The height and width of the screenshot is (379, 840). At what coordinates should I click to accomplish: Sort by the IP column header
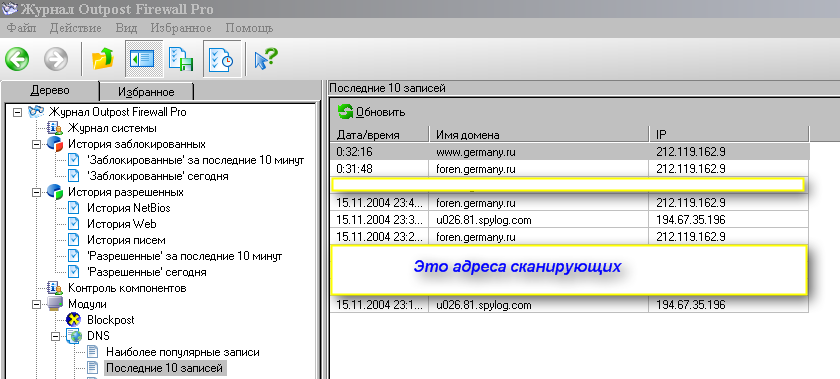729,135
